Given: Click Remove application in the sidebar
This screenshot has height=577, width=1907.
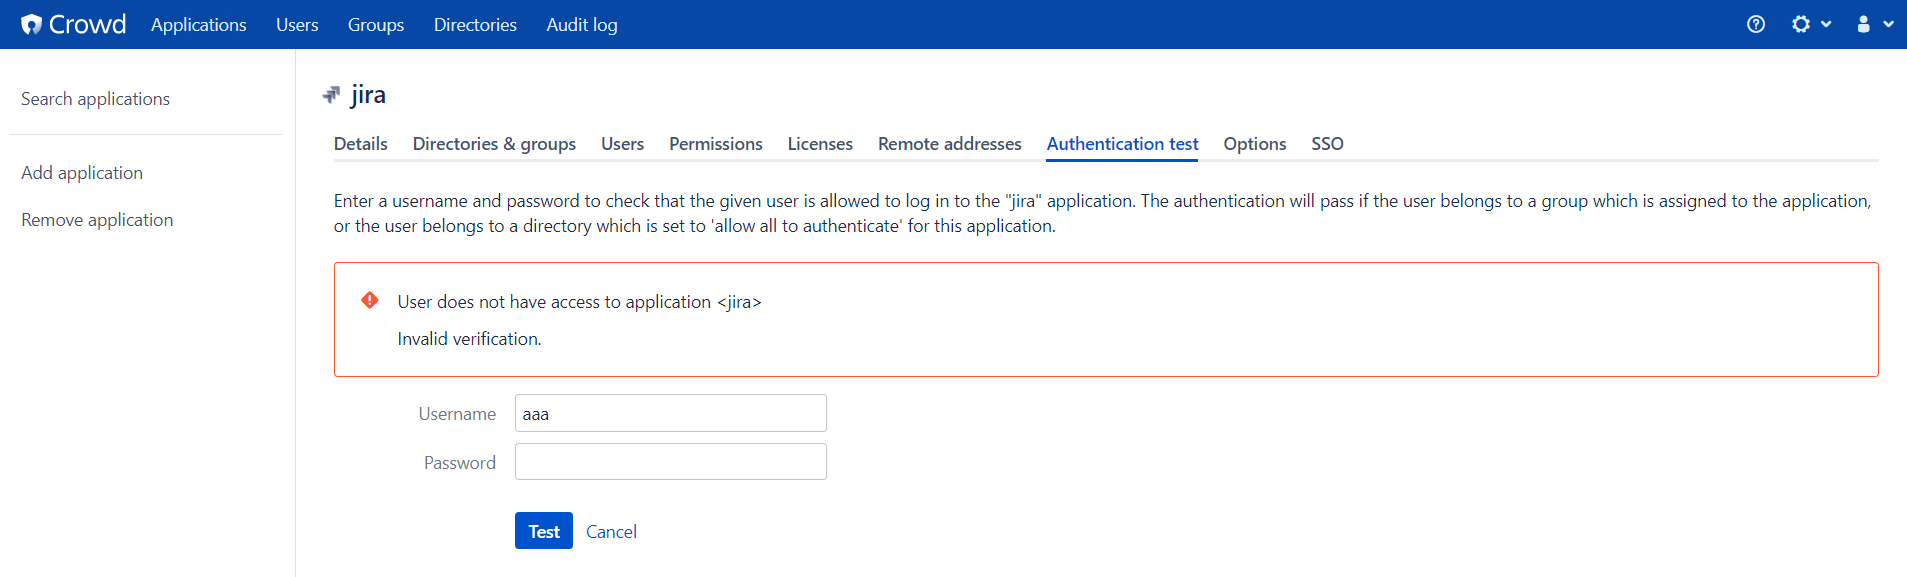Looking at the screenshot, I should point(97,220).
